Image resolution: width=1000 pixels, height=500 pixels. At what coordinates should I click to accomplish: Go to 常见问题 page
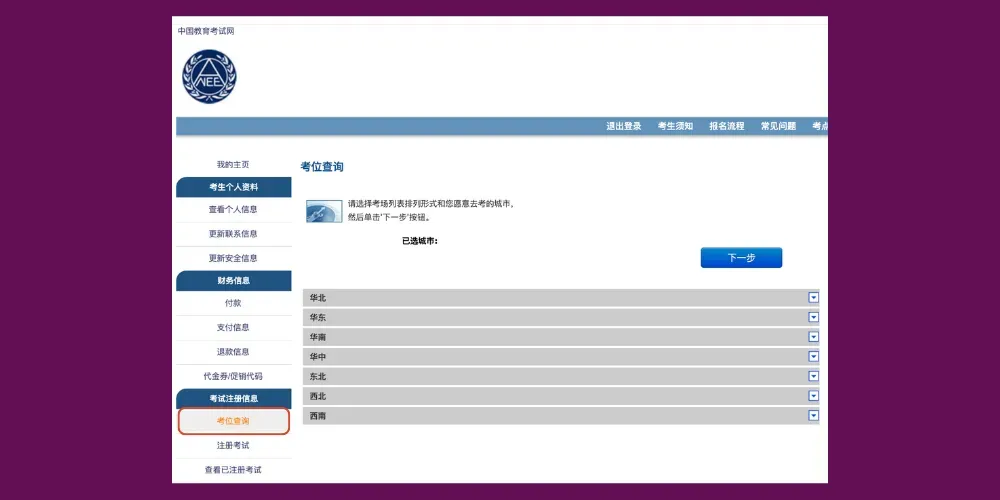778,127
